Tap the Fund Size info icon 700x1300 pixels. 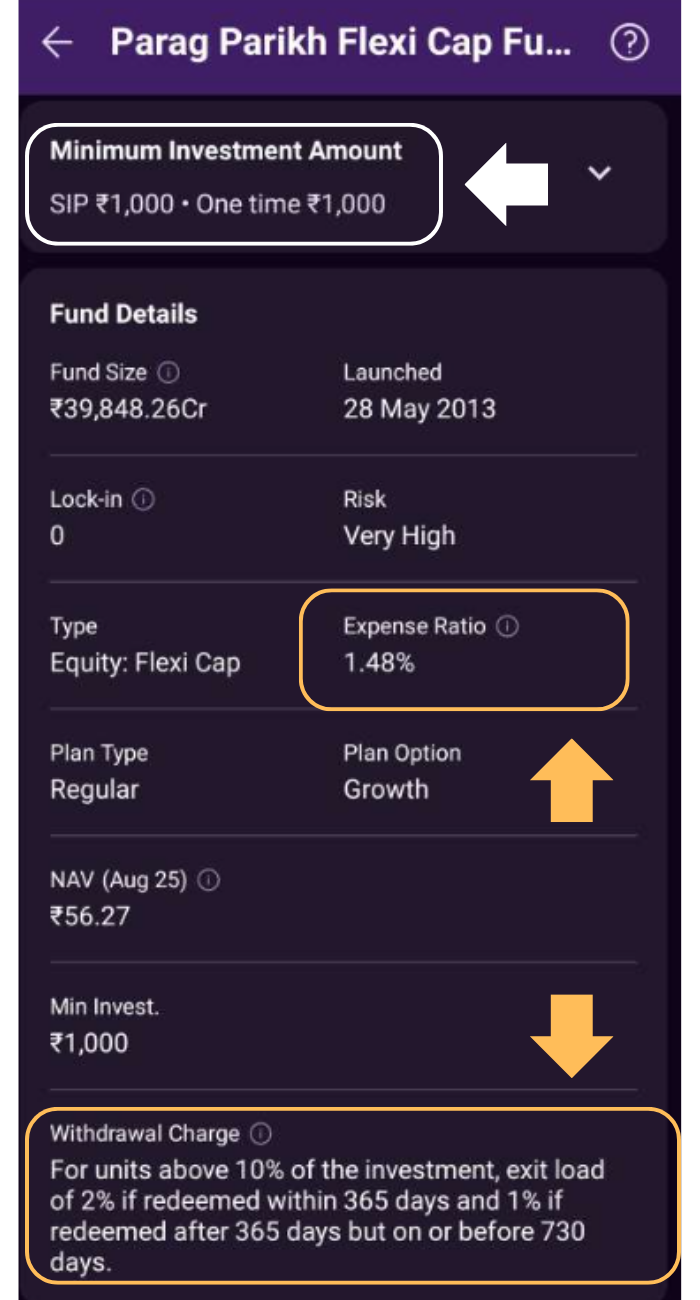point(169,373)
